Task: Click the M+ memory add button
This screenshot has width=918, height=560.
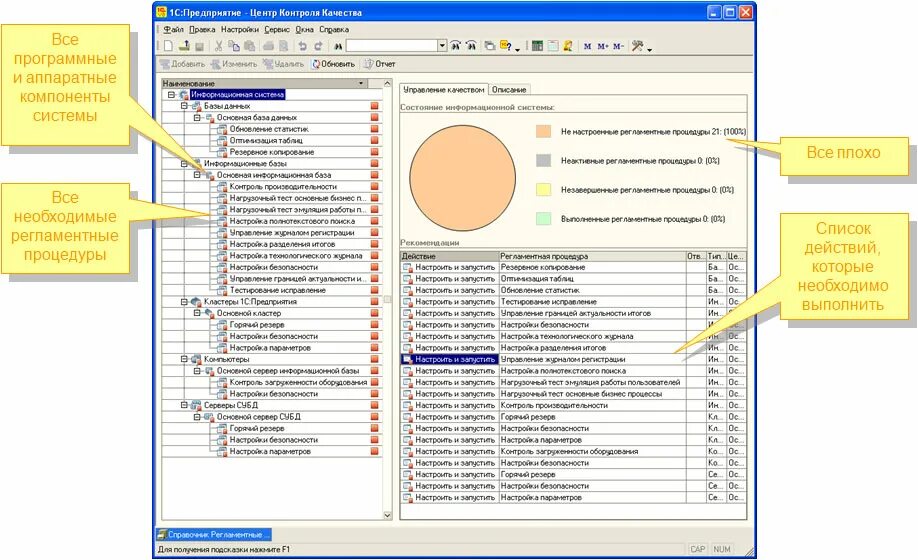Action: pos(603,46)
